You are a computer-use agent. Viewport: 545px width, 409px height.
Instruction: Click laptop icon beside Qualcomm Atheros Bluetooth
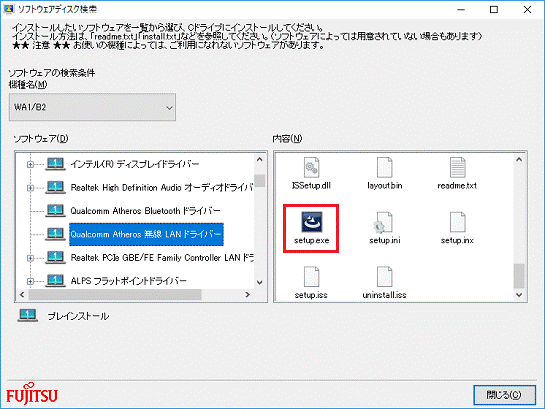click(55, 211)
